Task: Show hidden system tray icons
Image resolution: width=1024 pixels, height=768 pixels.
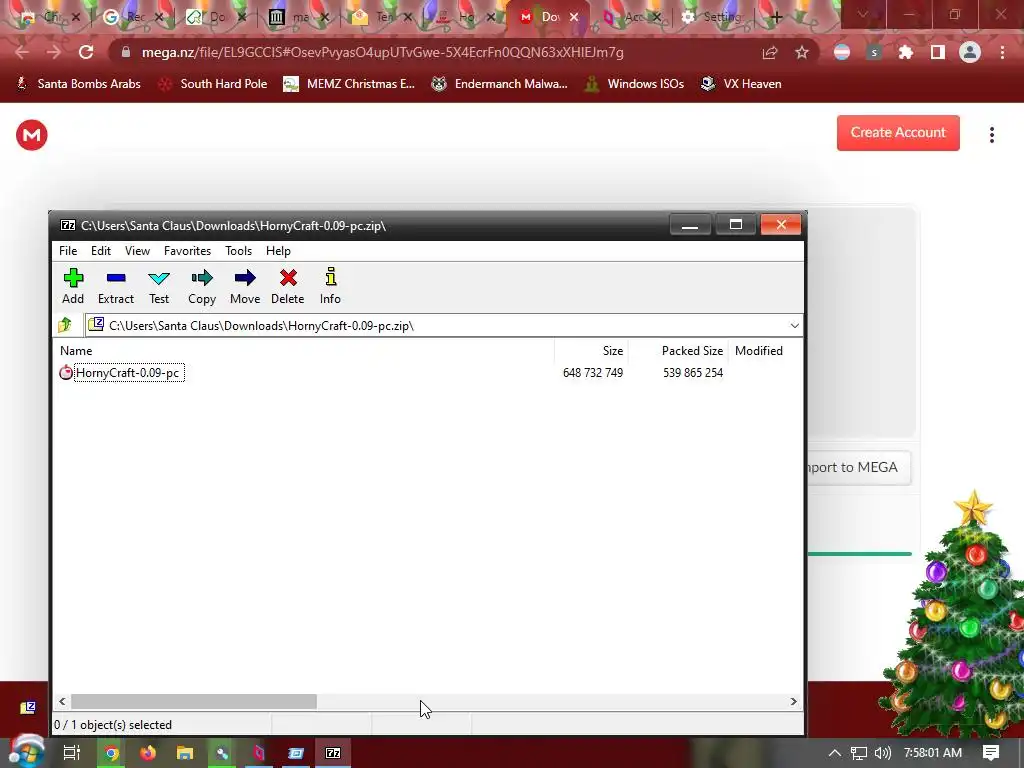Action: coord(834,753)
